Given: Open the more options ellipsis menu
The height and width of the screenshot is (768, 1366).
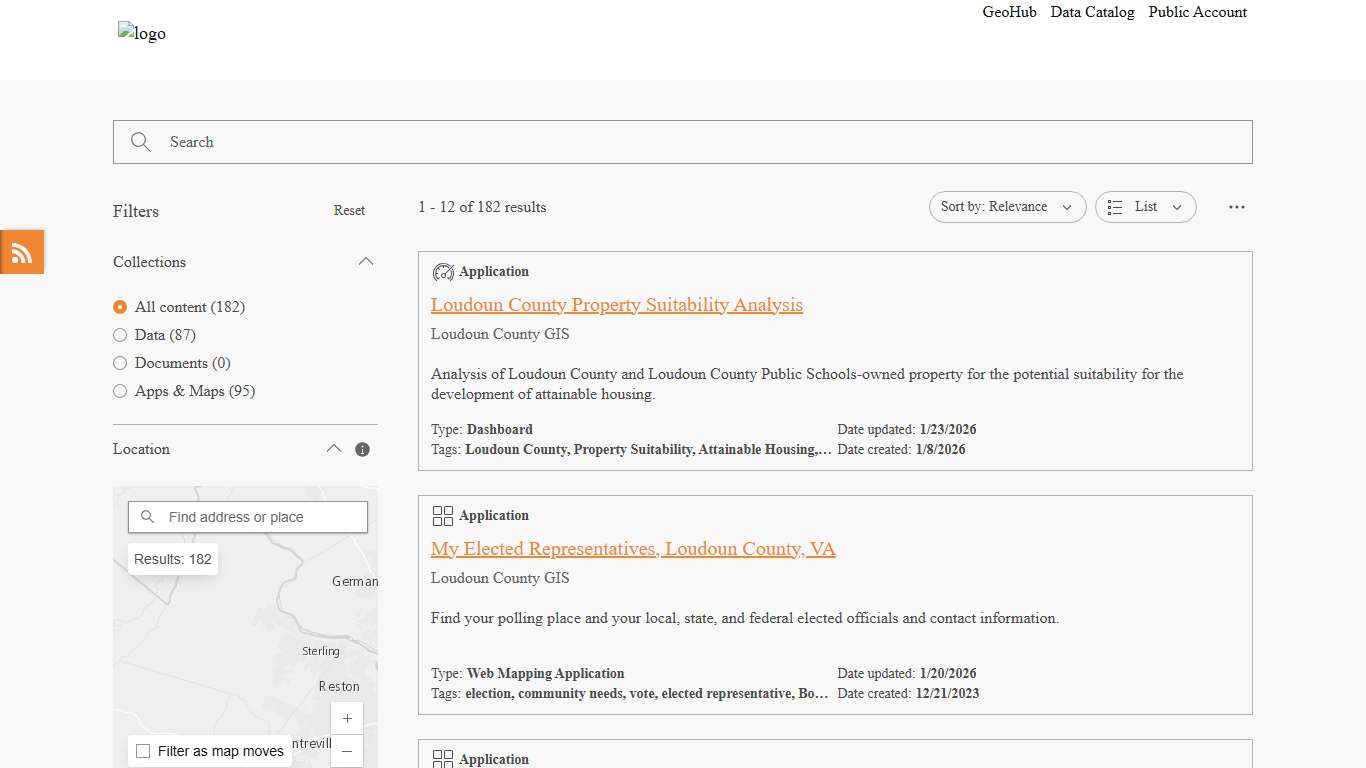Looking at the screenshot, I should pos(1237,207).
